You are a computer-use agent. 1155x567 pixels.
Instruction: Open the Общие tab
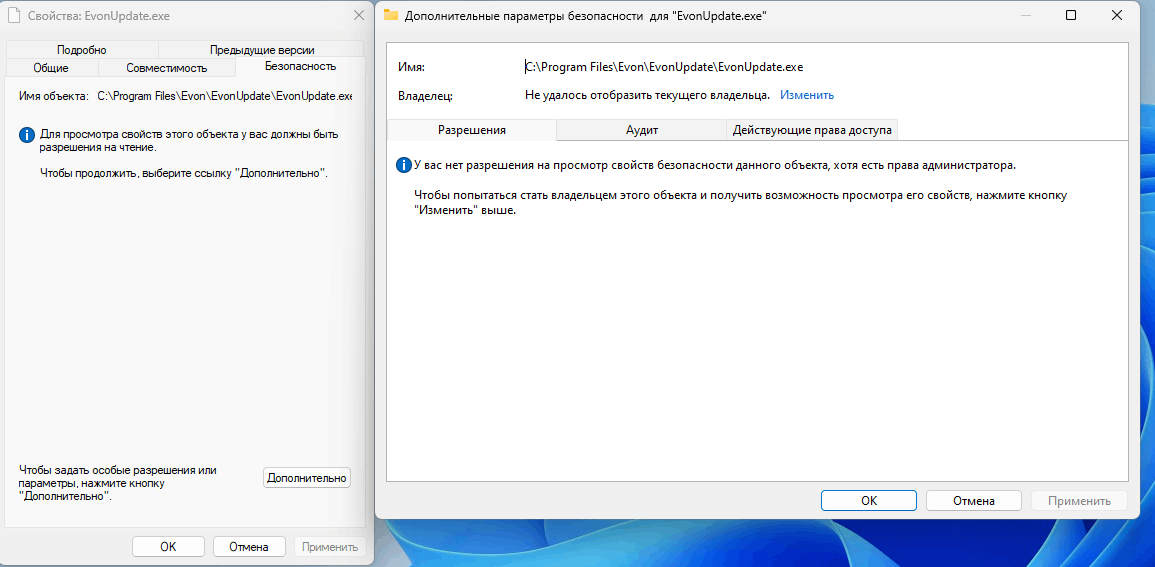[x=51, y=68]
